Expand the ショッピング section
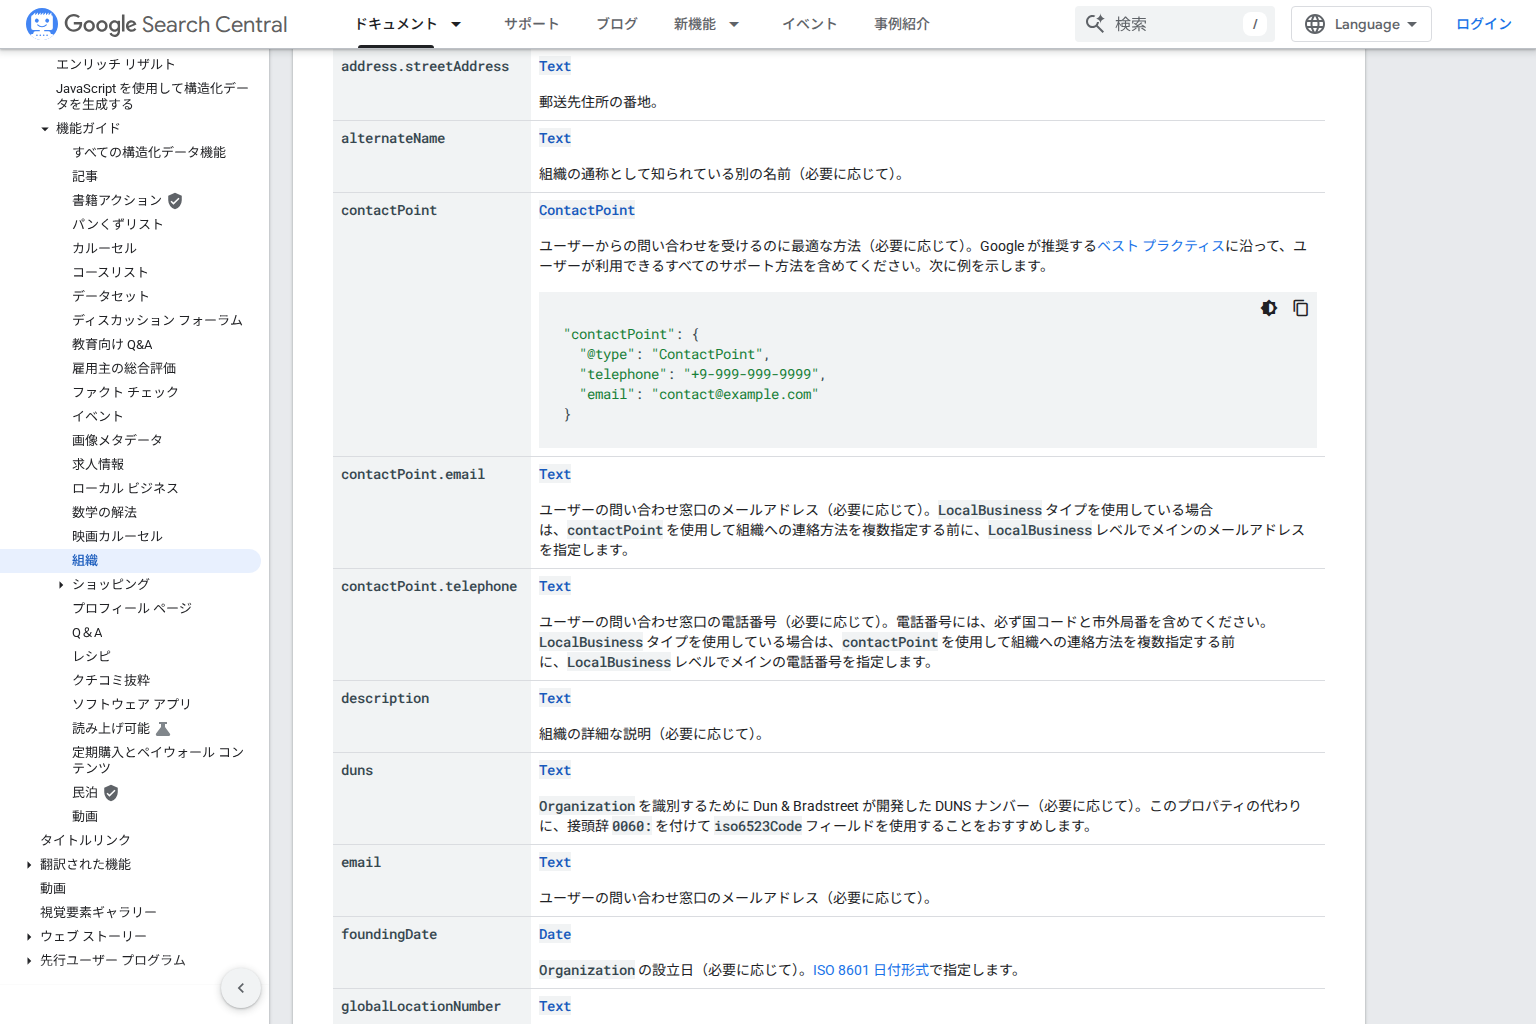 (x=61, y=585)
